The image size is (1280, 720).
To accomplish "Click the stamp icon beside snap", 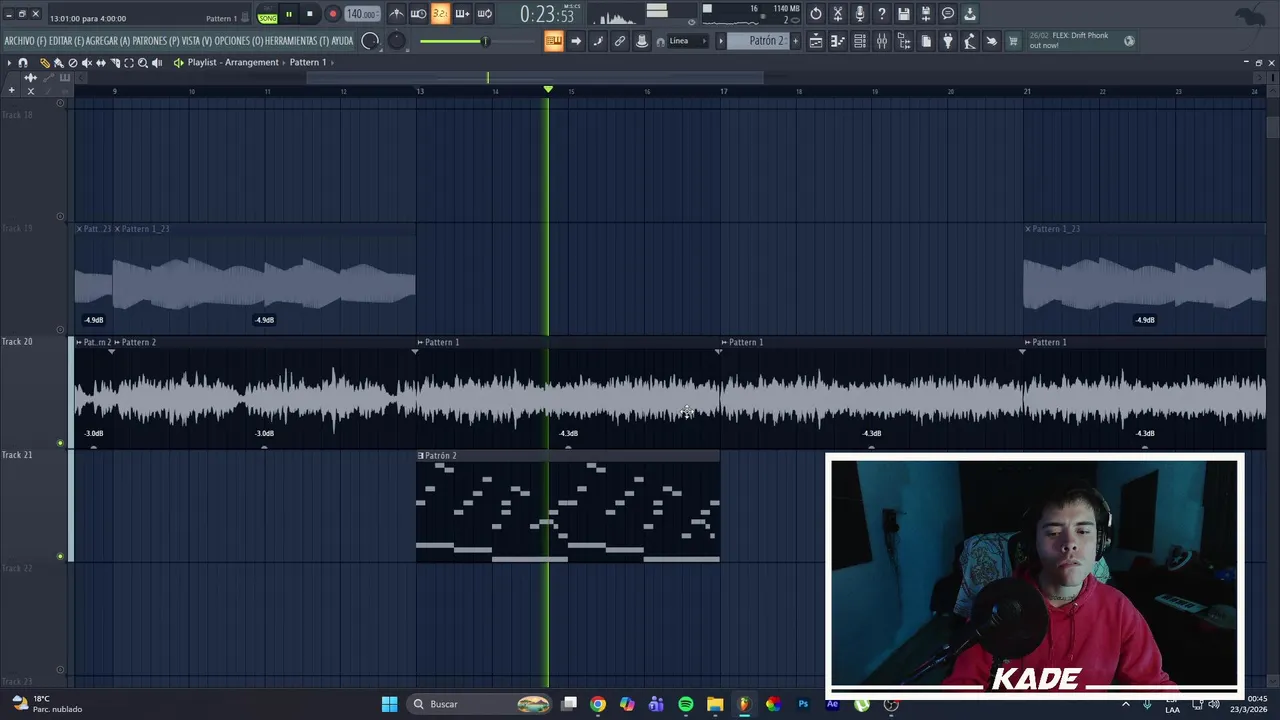I will click(642, 41).
